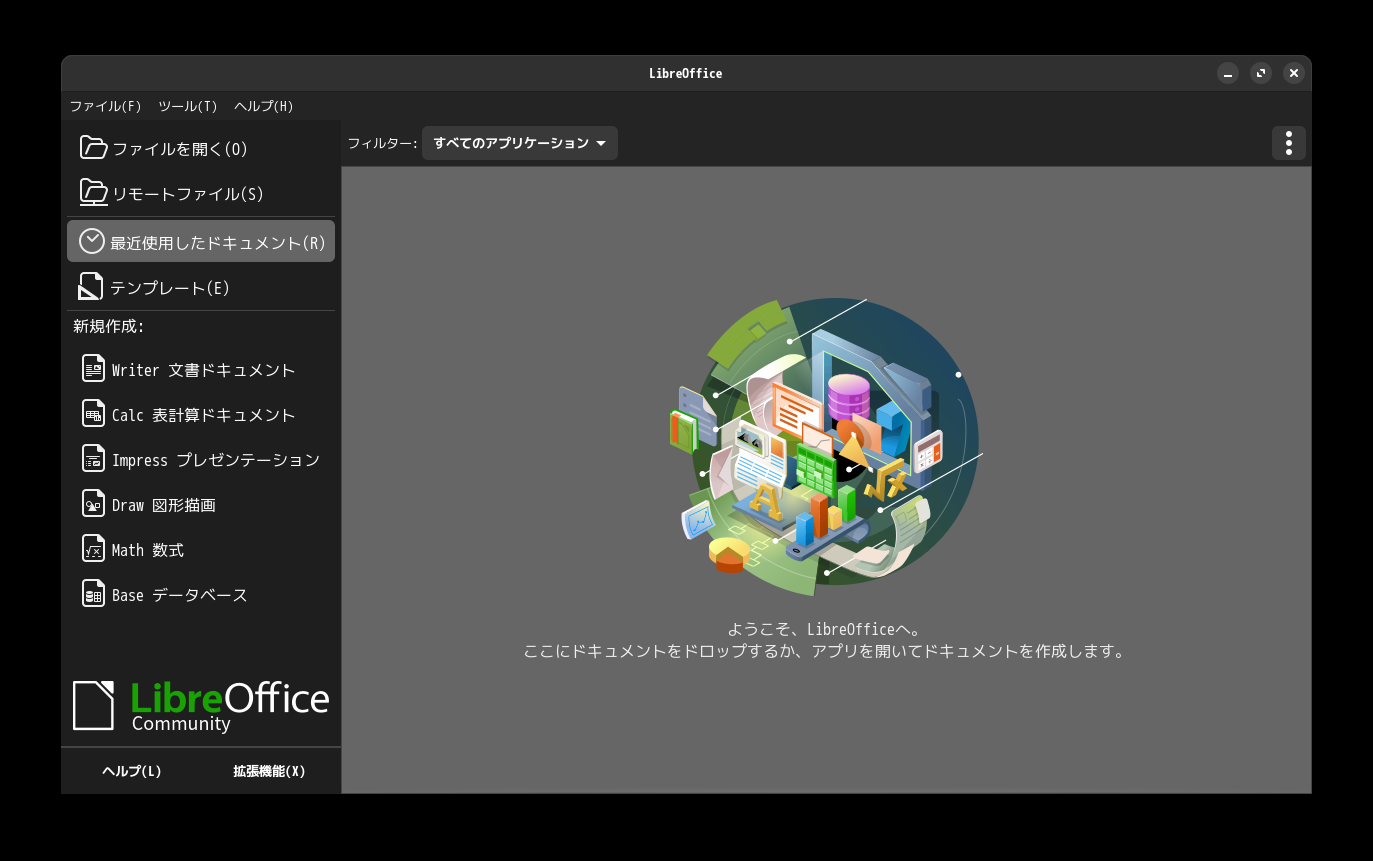Viewport: 1373px width, 861px height.
Task: Open テンプレート via its template icon
Action: 91,287
